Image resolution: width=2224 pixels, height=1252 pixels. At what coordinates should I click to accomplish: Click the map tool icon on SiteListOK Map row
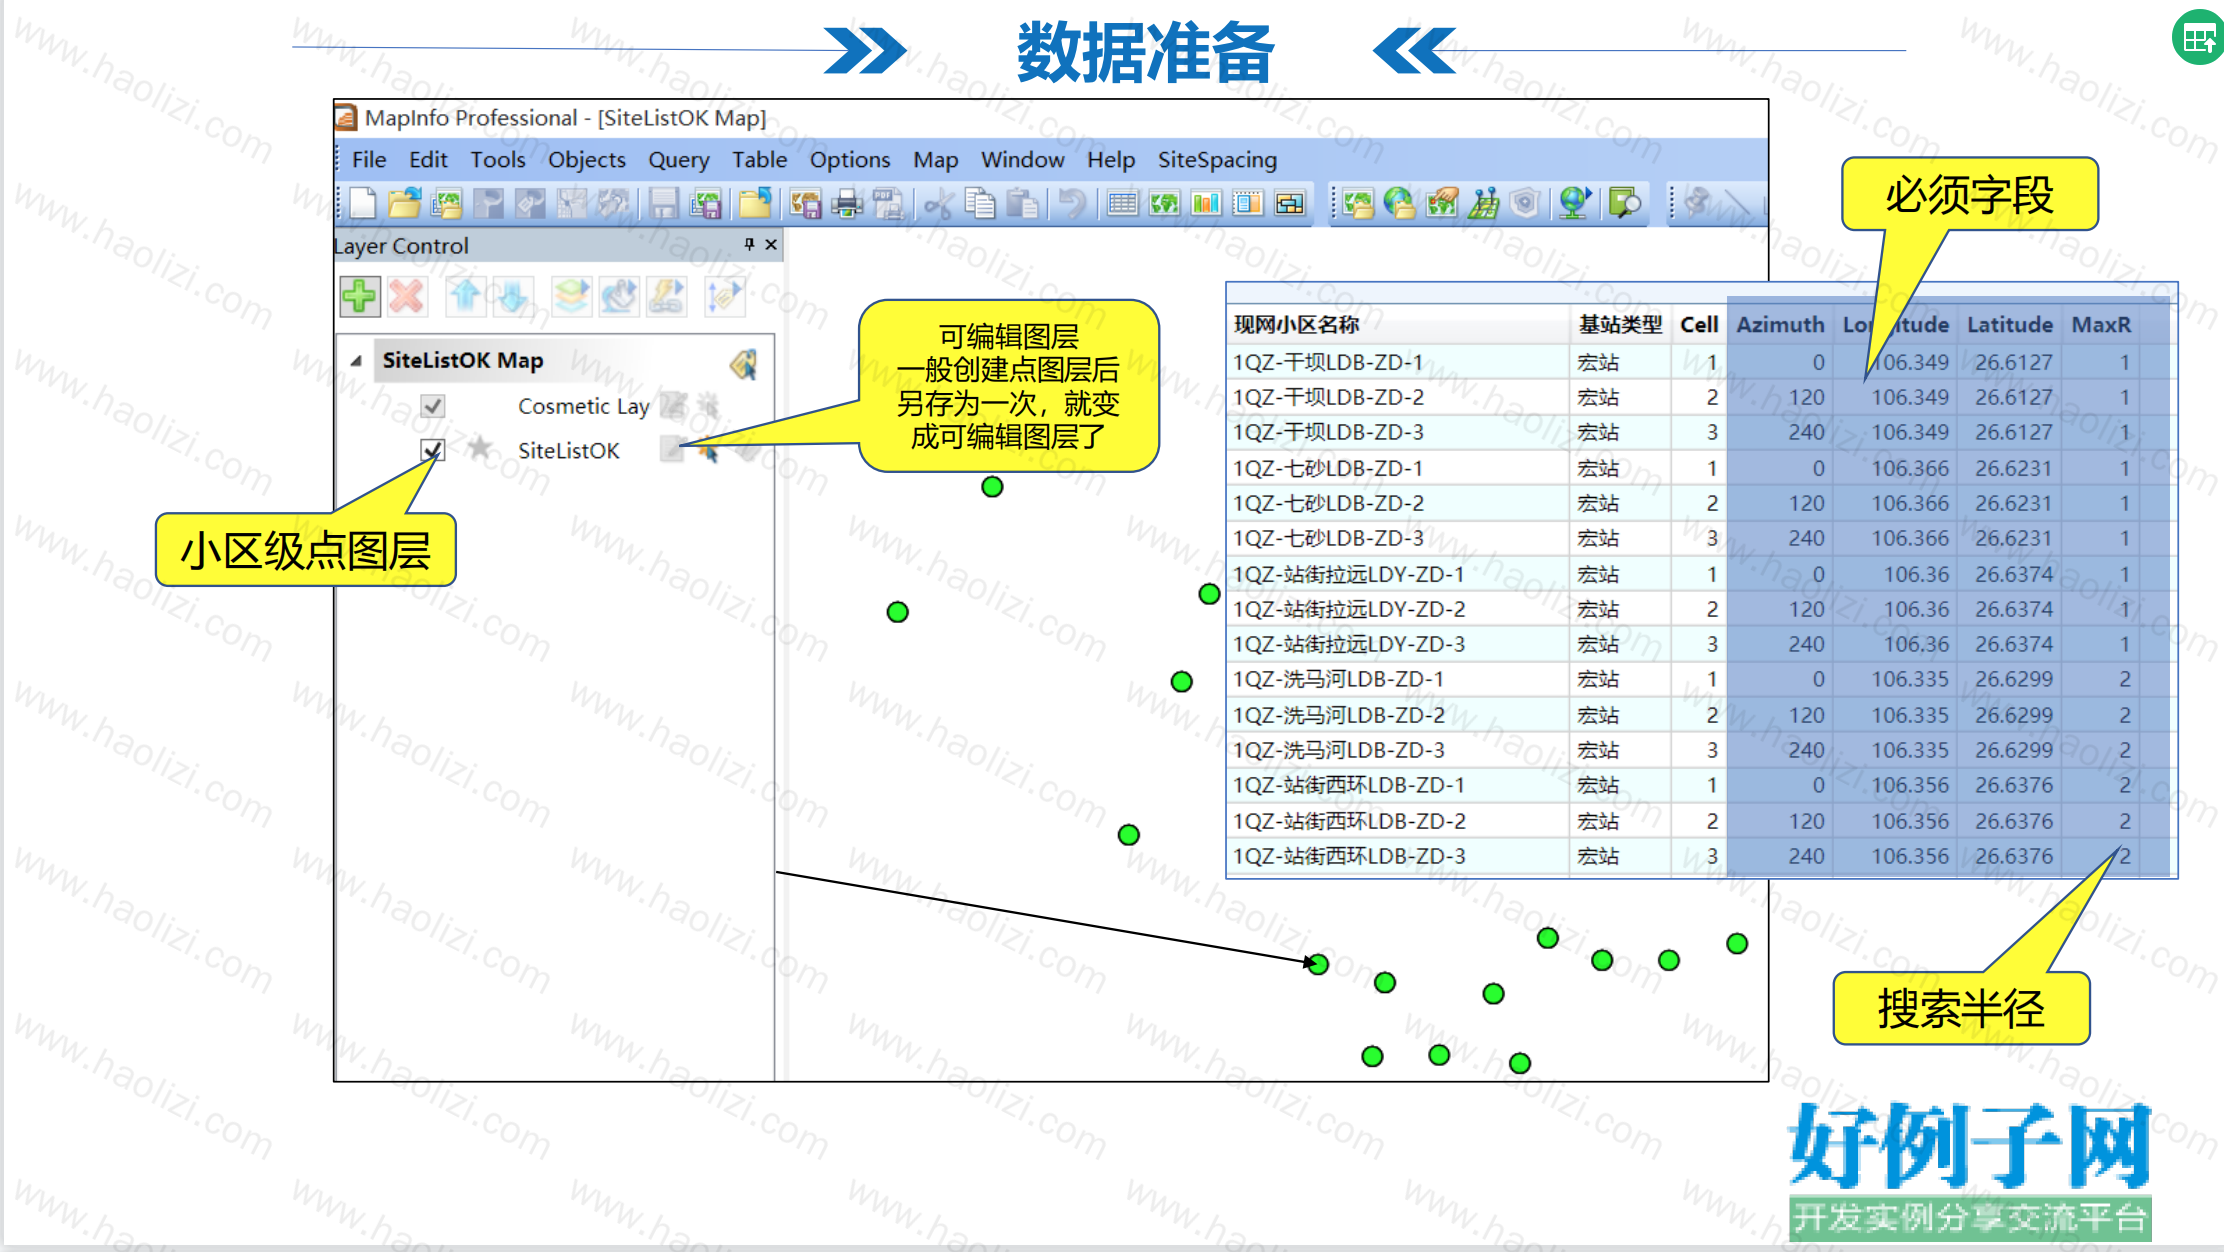click(743, 363)
